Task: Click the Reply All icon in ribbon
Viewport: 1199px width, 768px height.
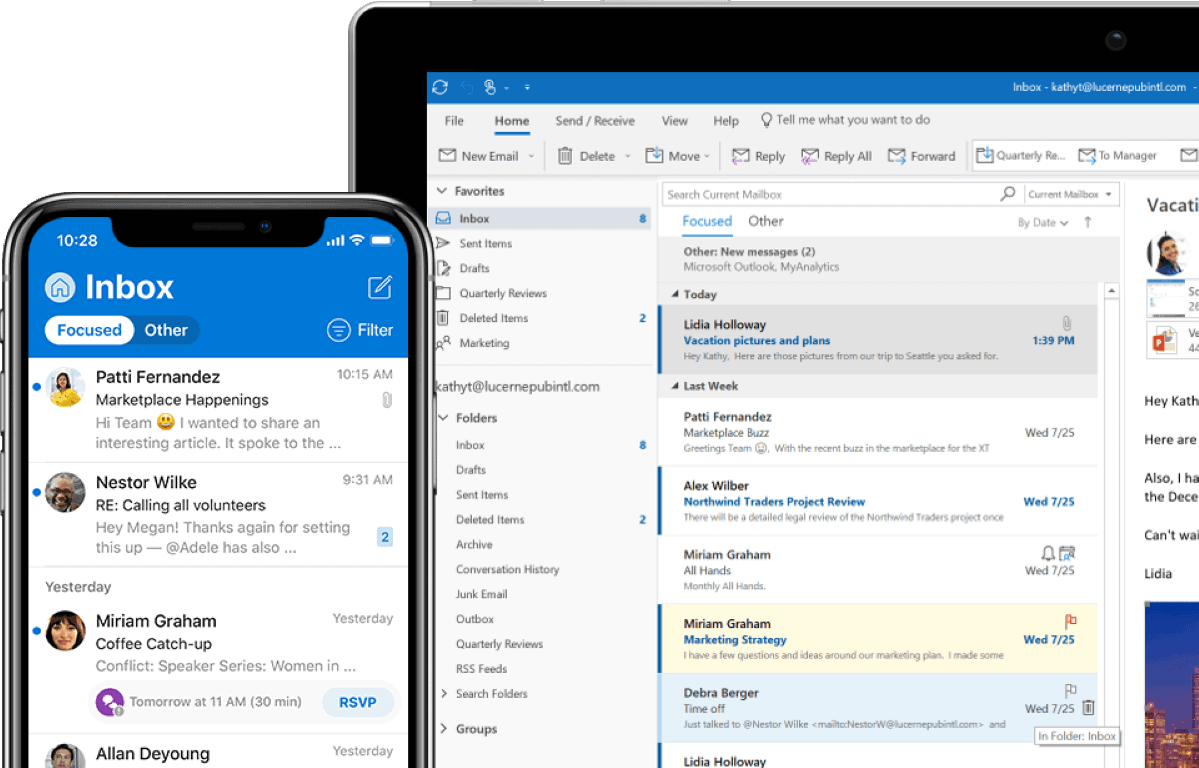Action: tap(810, 156)
